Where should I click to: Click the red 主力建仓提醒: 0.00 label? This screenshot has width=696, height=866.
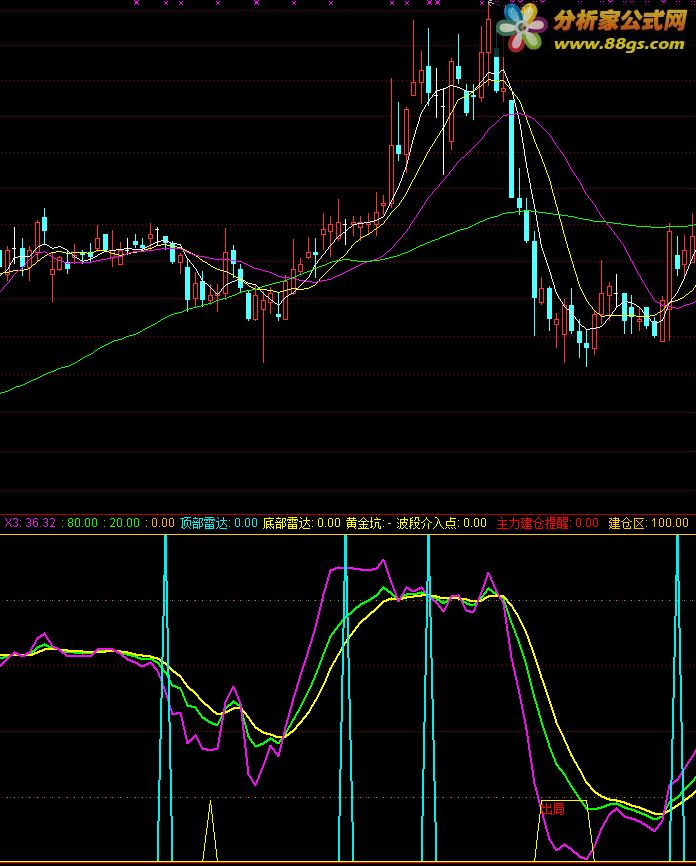(x=547, y=522)
